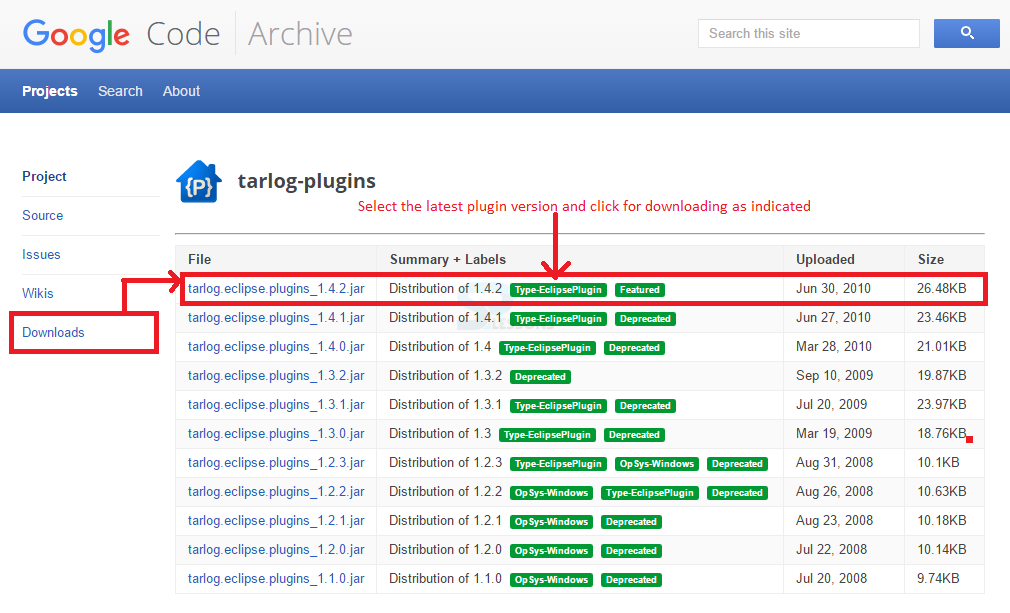The image size is (1010, 613).
Task: Download tarlog.eclipse.plugins_1.4.0.jar
Action: pyautogui.click(x=276, y=347)
